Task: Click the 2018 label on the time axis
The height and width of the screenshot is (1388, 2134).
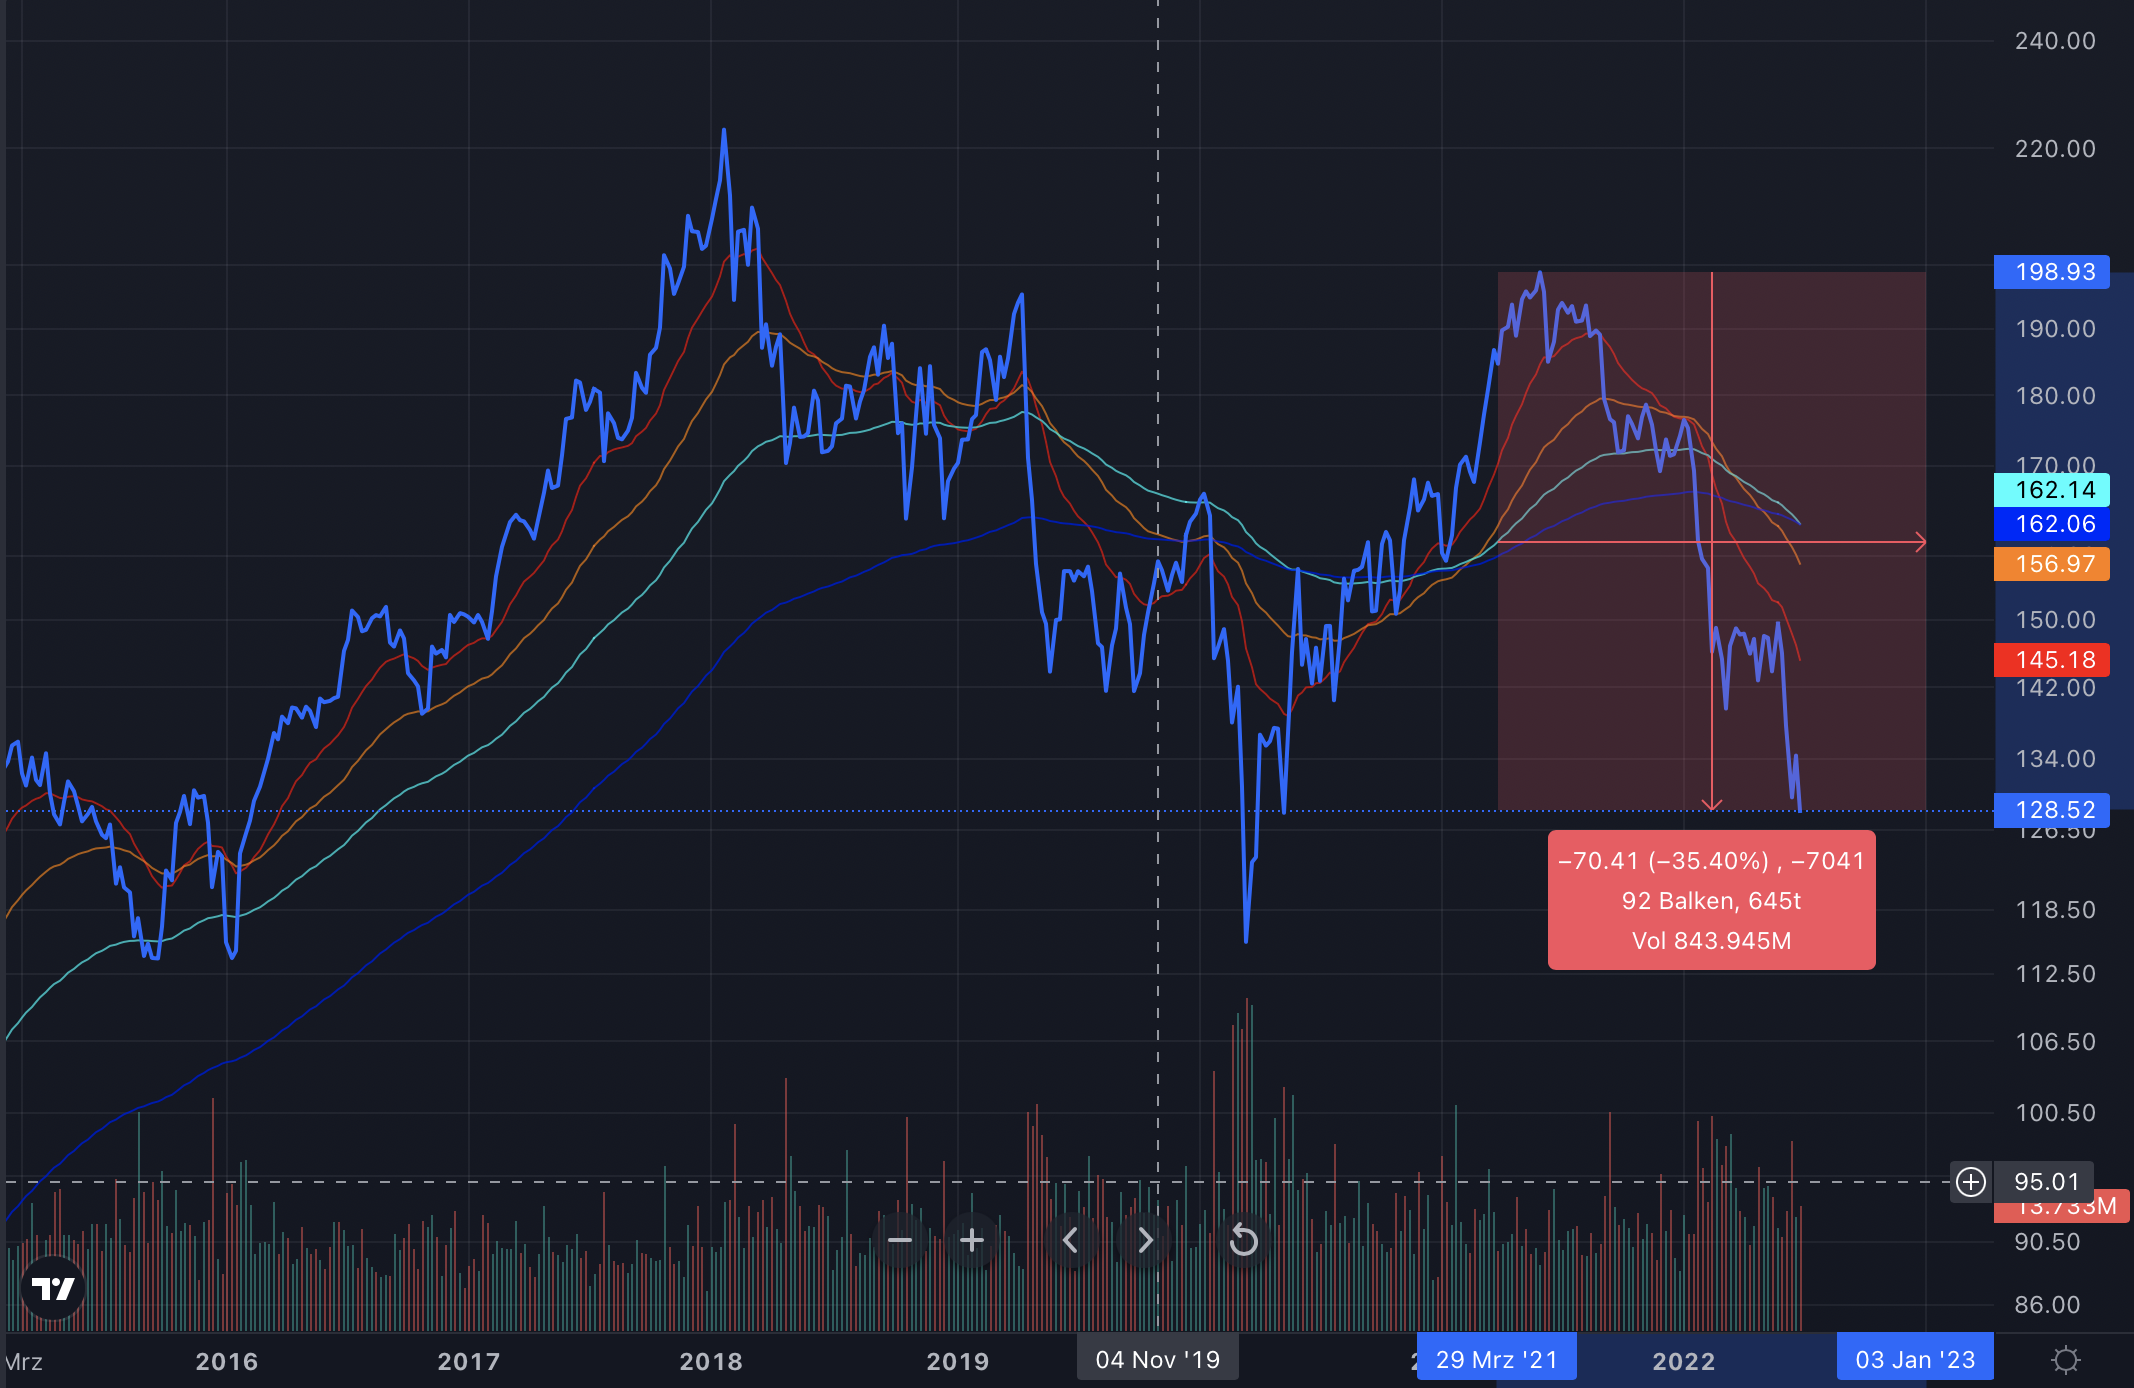Action: [711, 1361]
